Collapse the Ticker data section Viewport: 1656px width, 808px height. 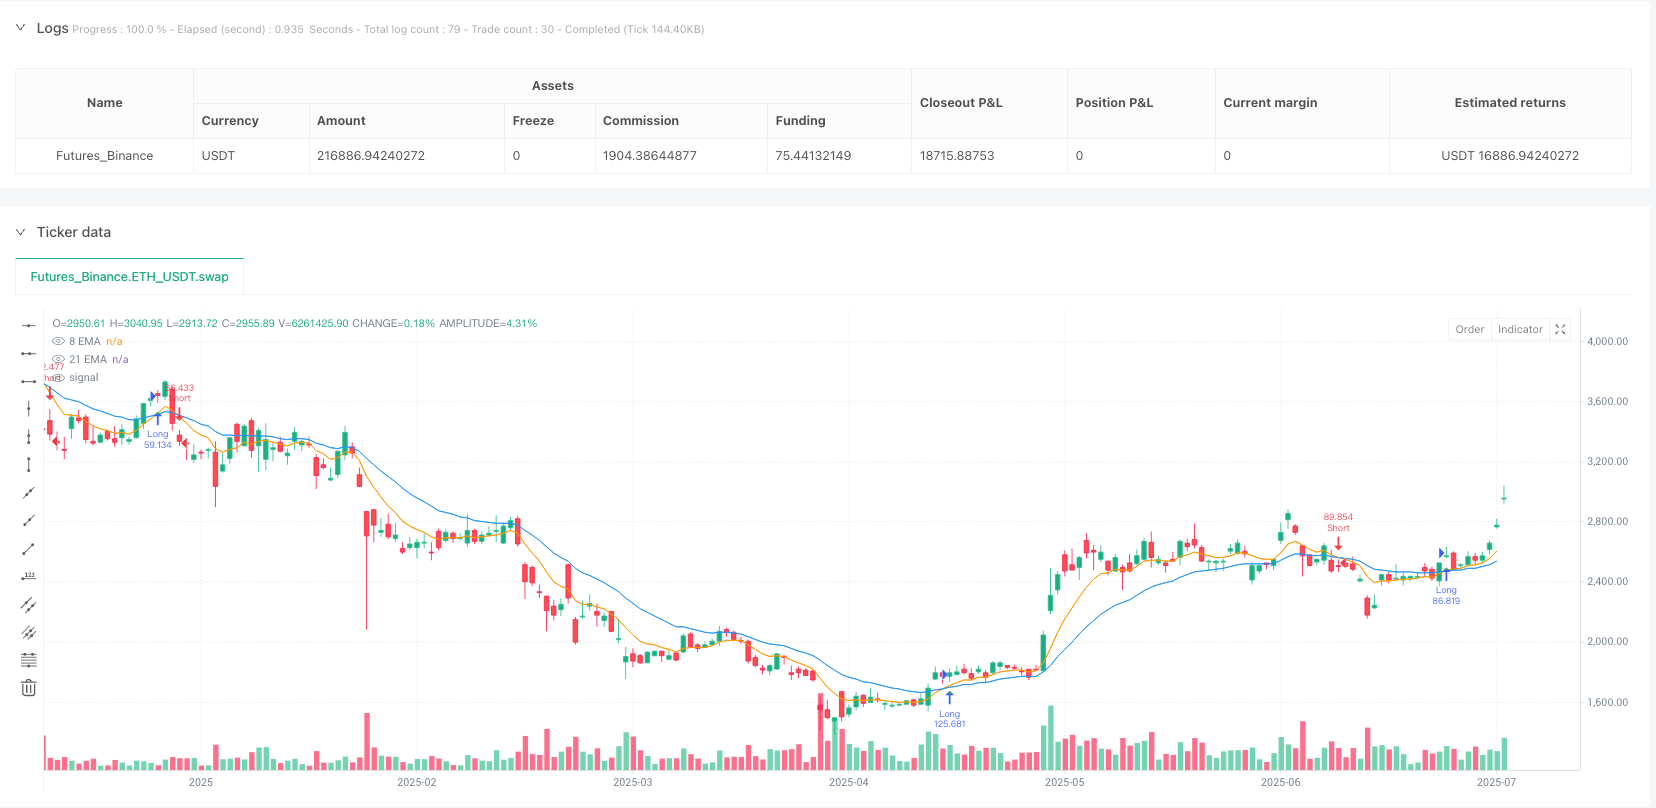pyautogui.click(x=20, y=232)
